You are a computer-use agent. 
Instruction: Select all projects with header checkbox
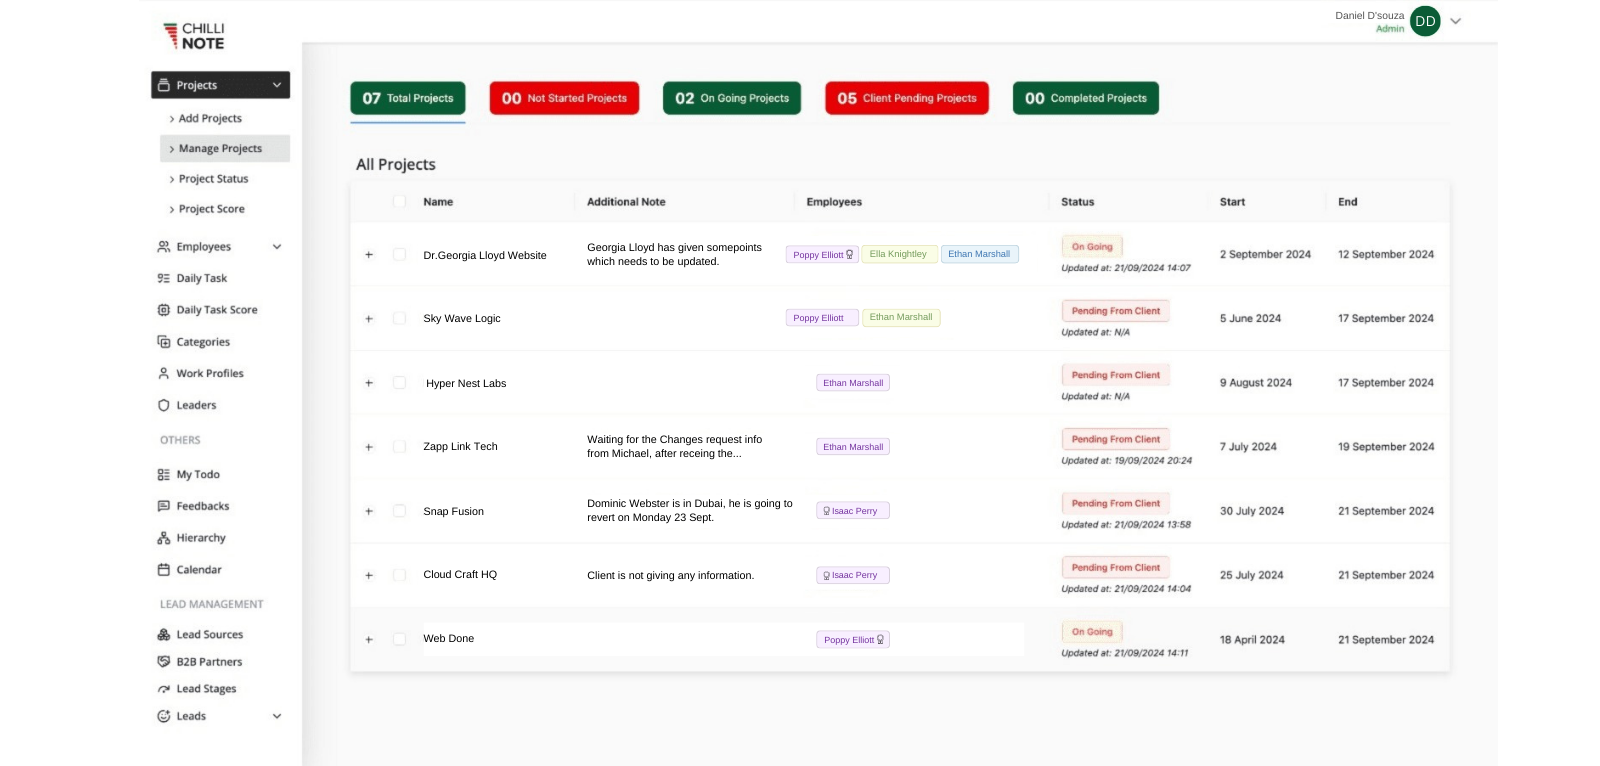400,202
